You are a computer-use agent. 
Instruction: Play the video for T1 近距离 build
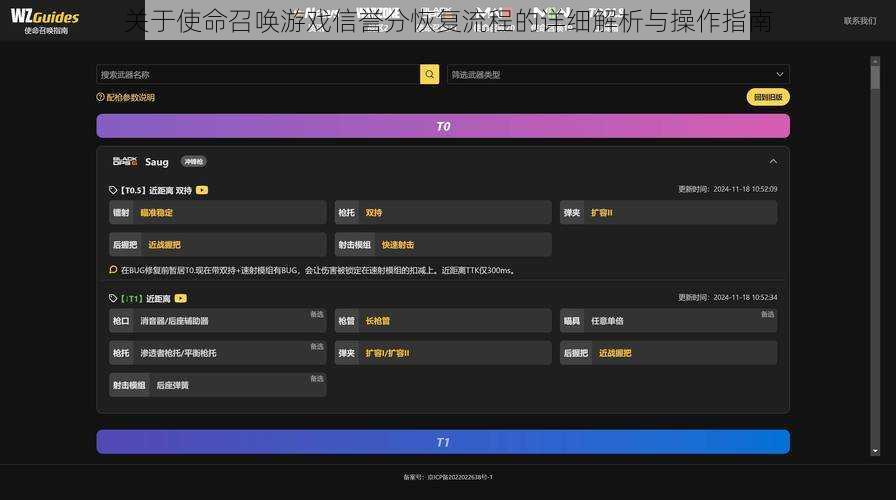[181, 298]
